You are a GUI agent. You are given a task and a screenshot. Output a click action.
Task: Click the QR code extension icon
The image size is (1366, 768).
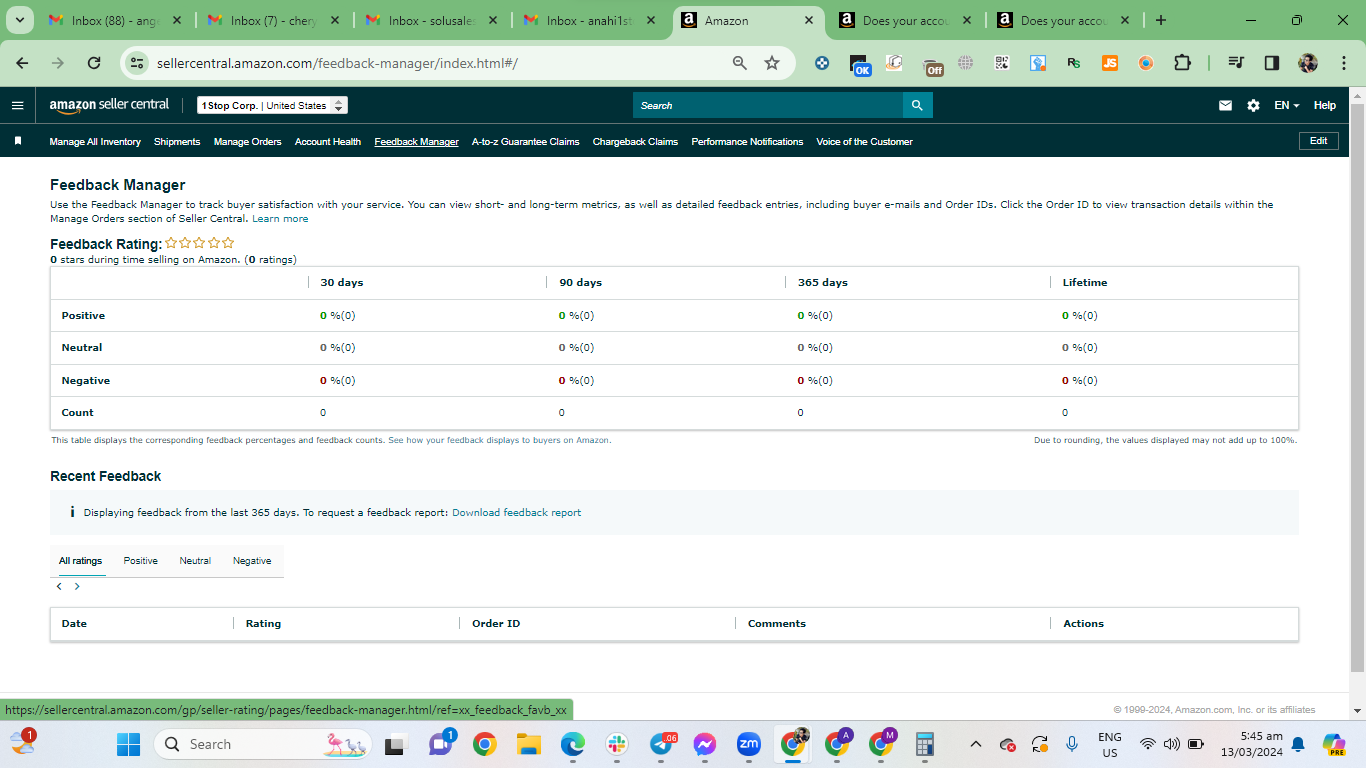pos(1002,63)
